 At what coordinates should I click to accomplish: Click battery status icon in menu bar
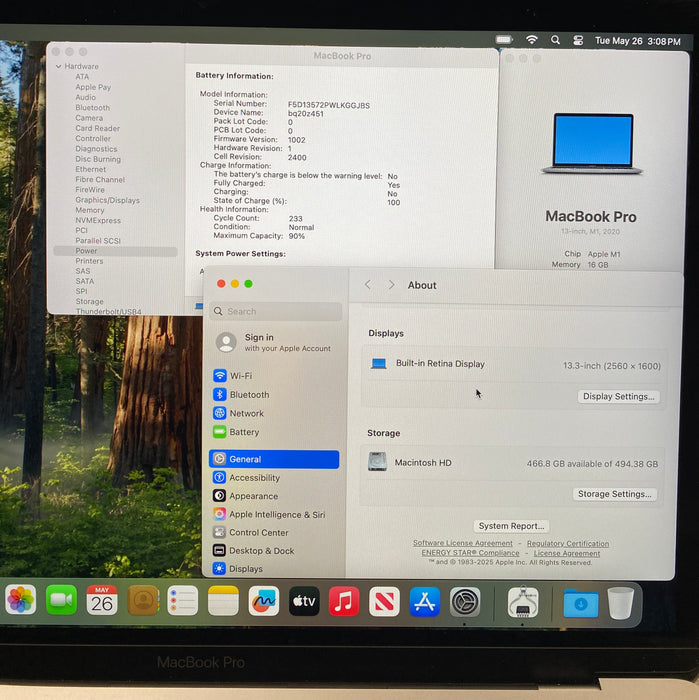point(504,40)
